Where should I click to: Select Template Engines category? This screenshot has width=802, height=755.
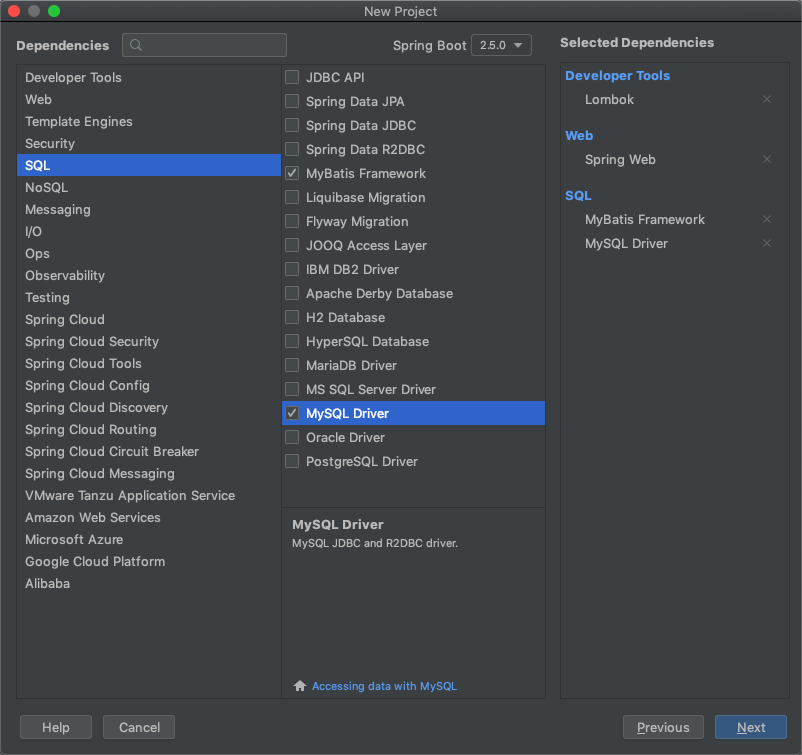click(149, 121)
